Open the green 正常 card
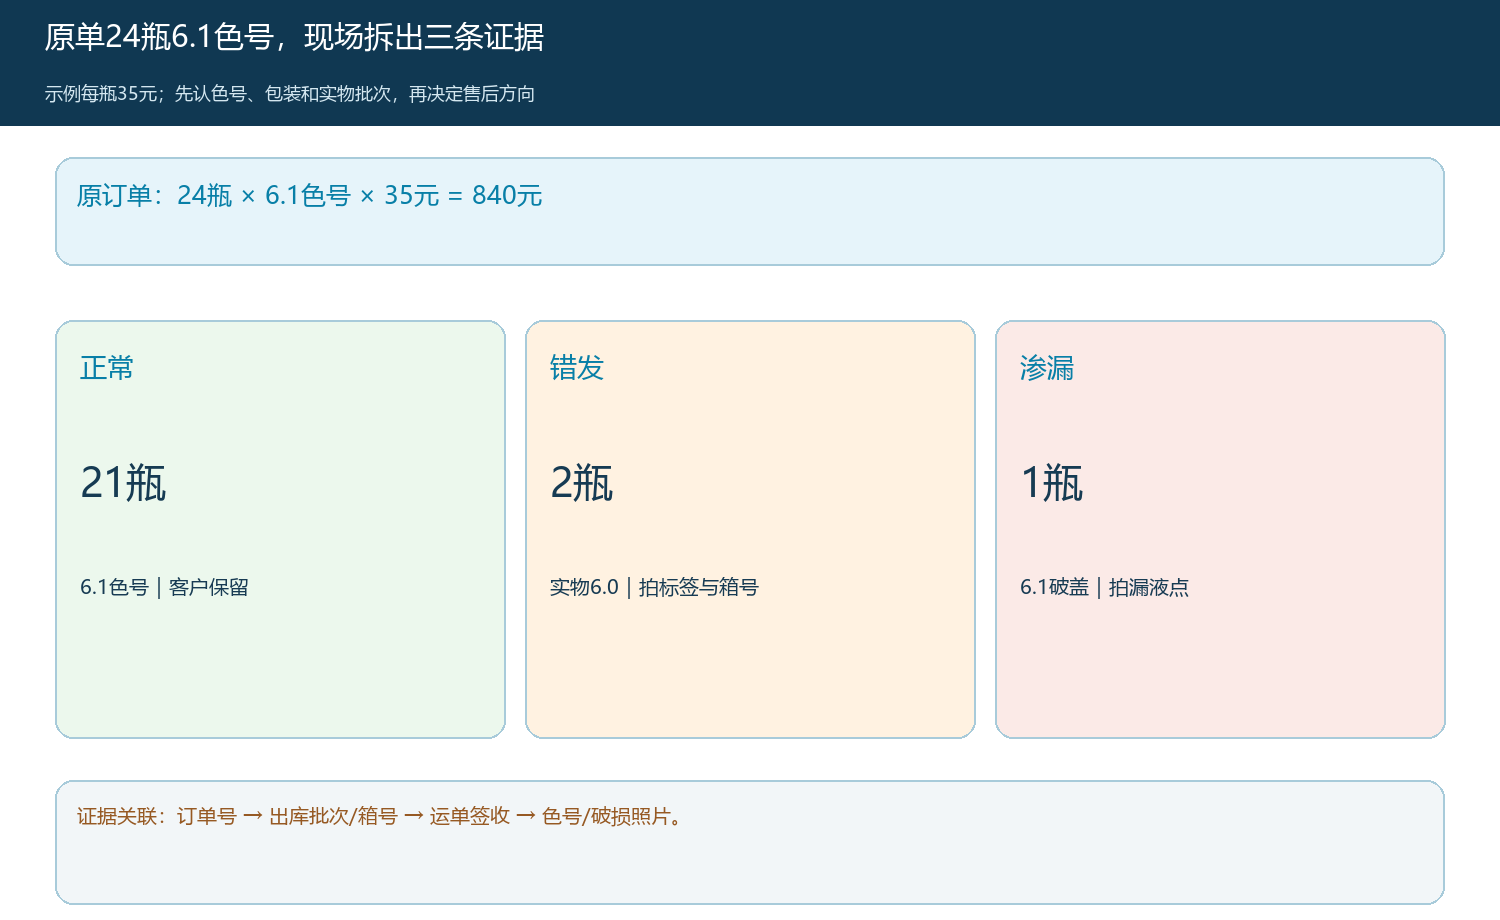The image size is (1500, 920). 280,529
